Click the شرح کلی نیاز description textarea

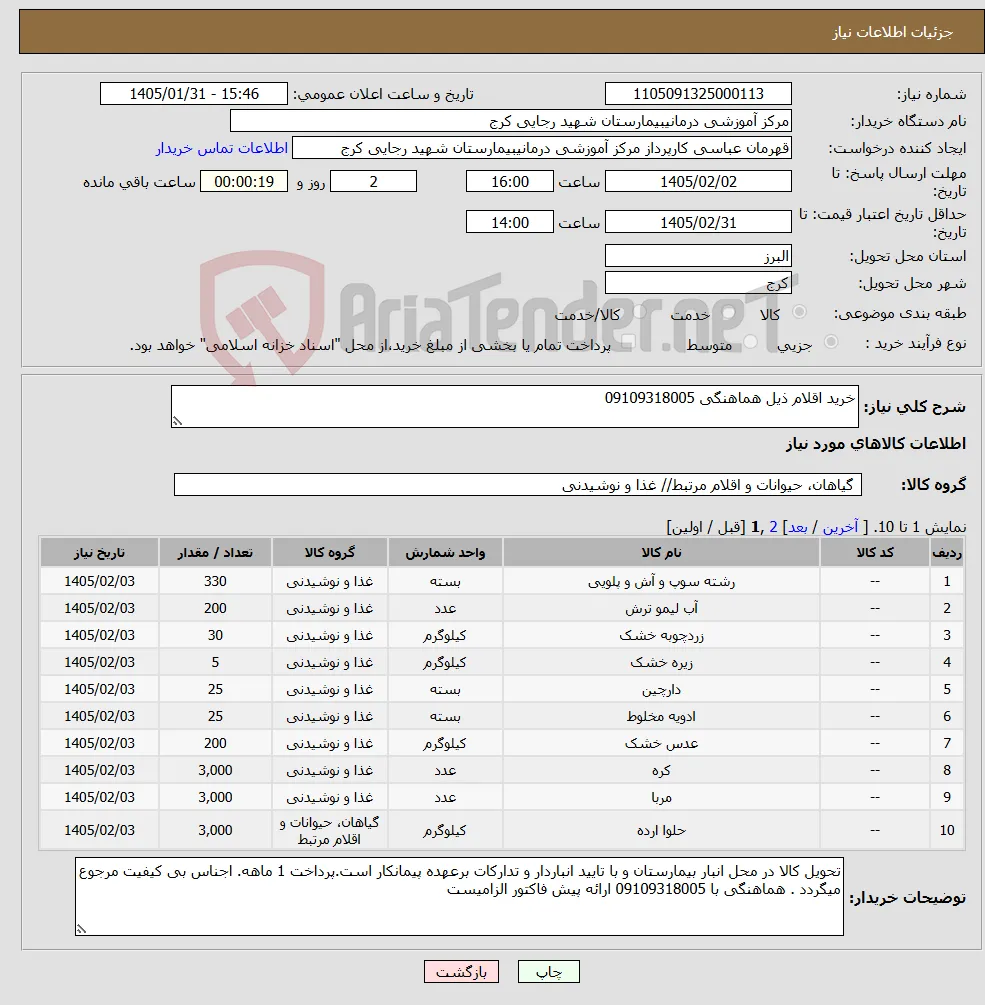pyautogui.click(x=515, y=406)
